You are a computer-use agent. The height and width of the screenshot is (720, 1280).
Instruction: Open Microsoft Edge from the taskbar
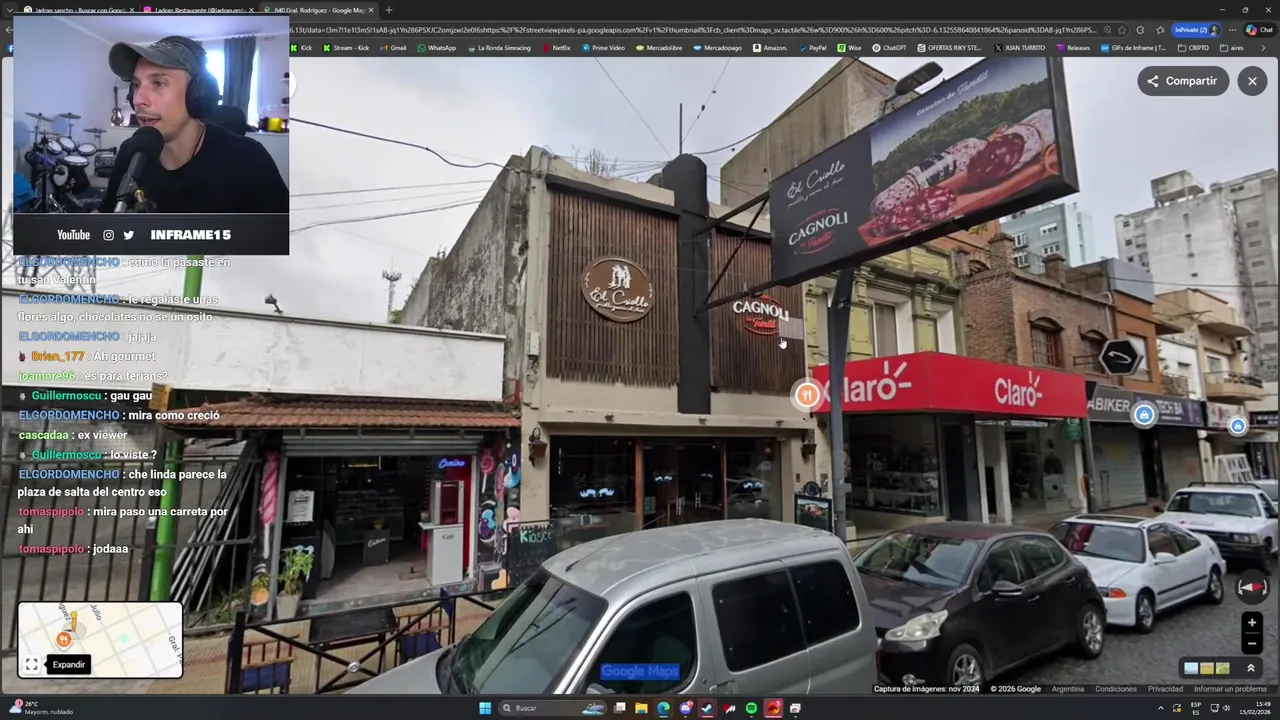tap(663, 708)
